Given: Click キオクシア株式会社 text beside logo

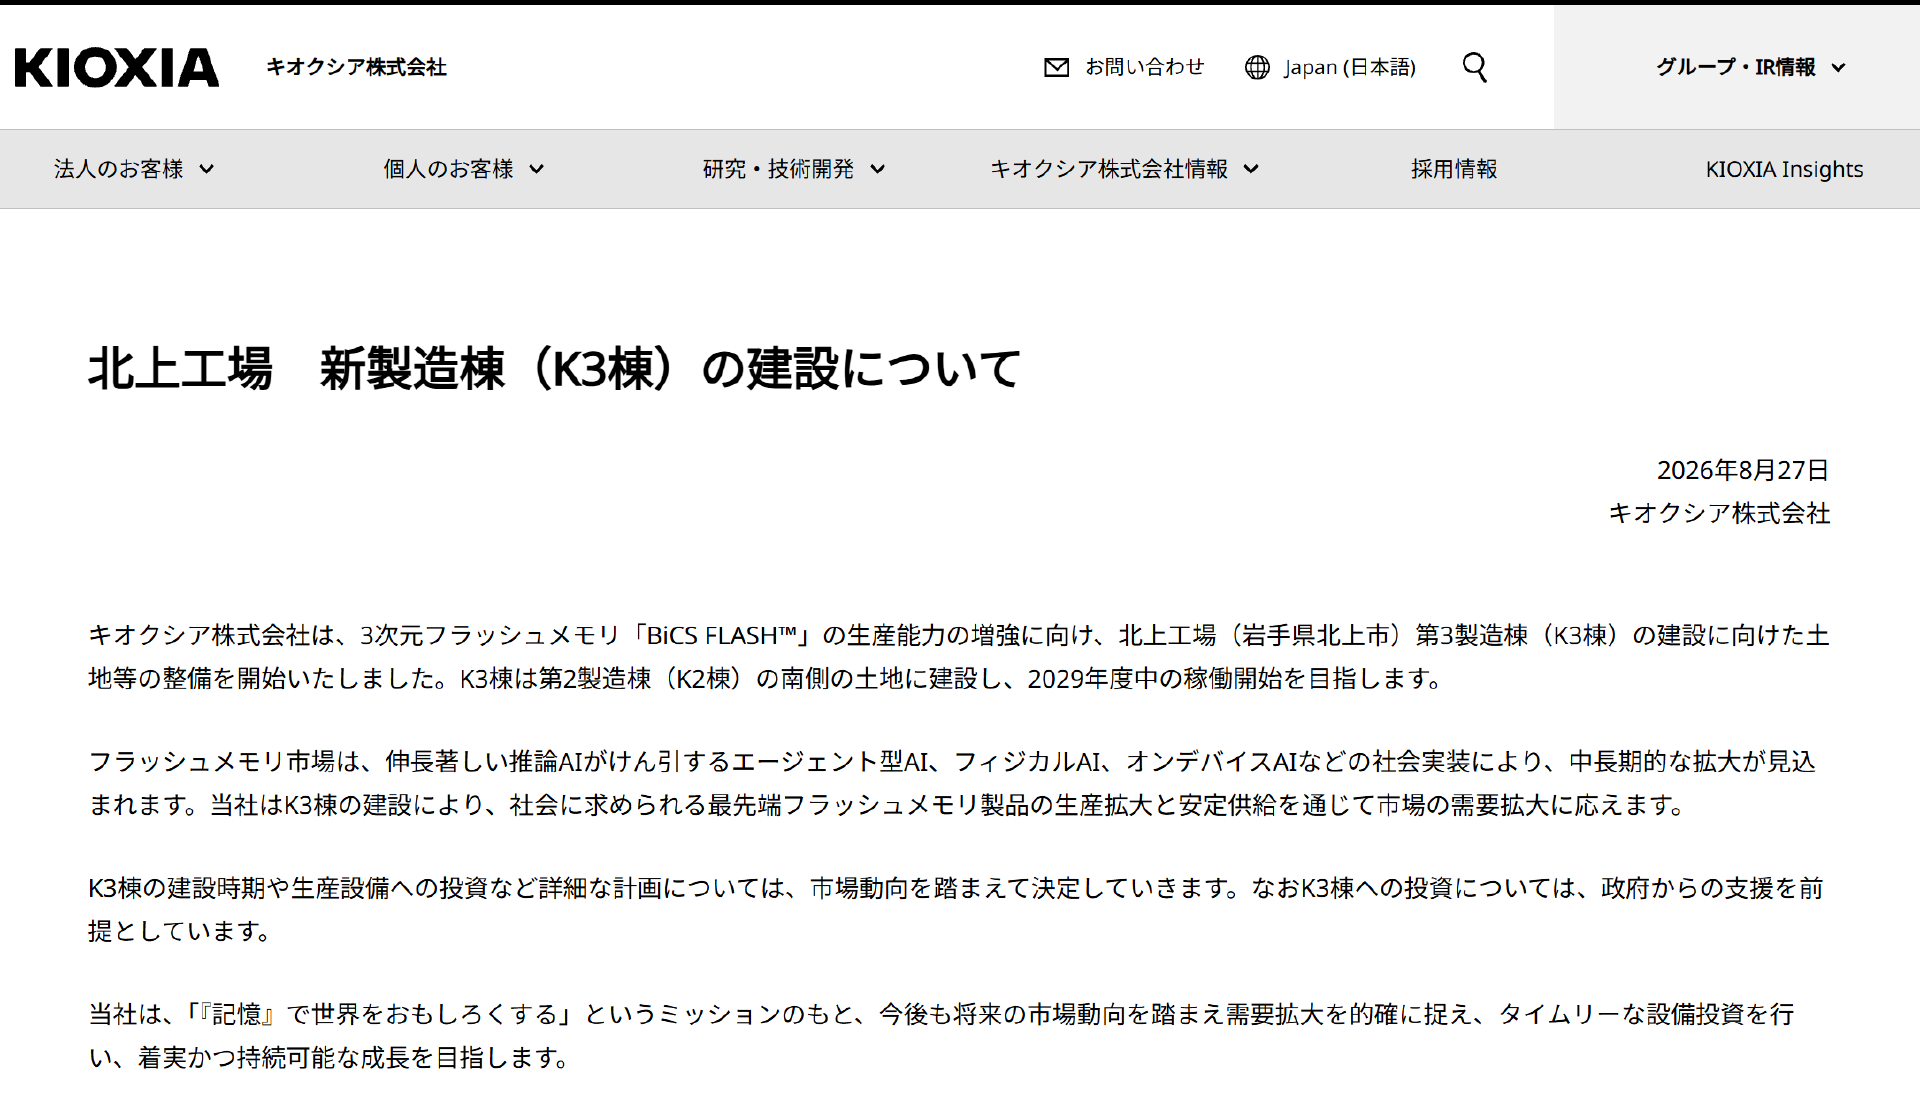Looking at the screenshot, I should click(x=356, y=67).
